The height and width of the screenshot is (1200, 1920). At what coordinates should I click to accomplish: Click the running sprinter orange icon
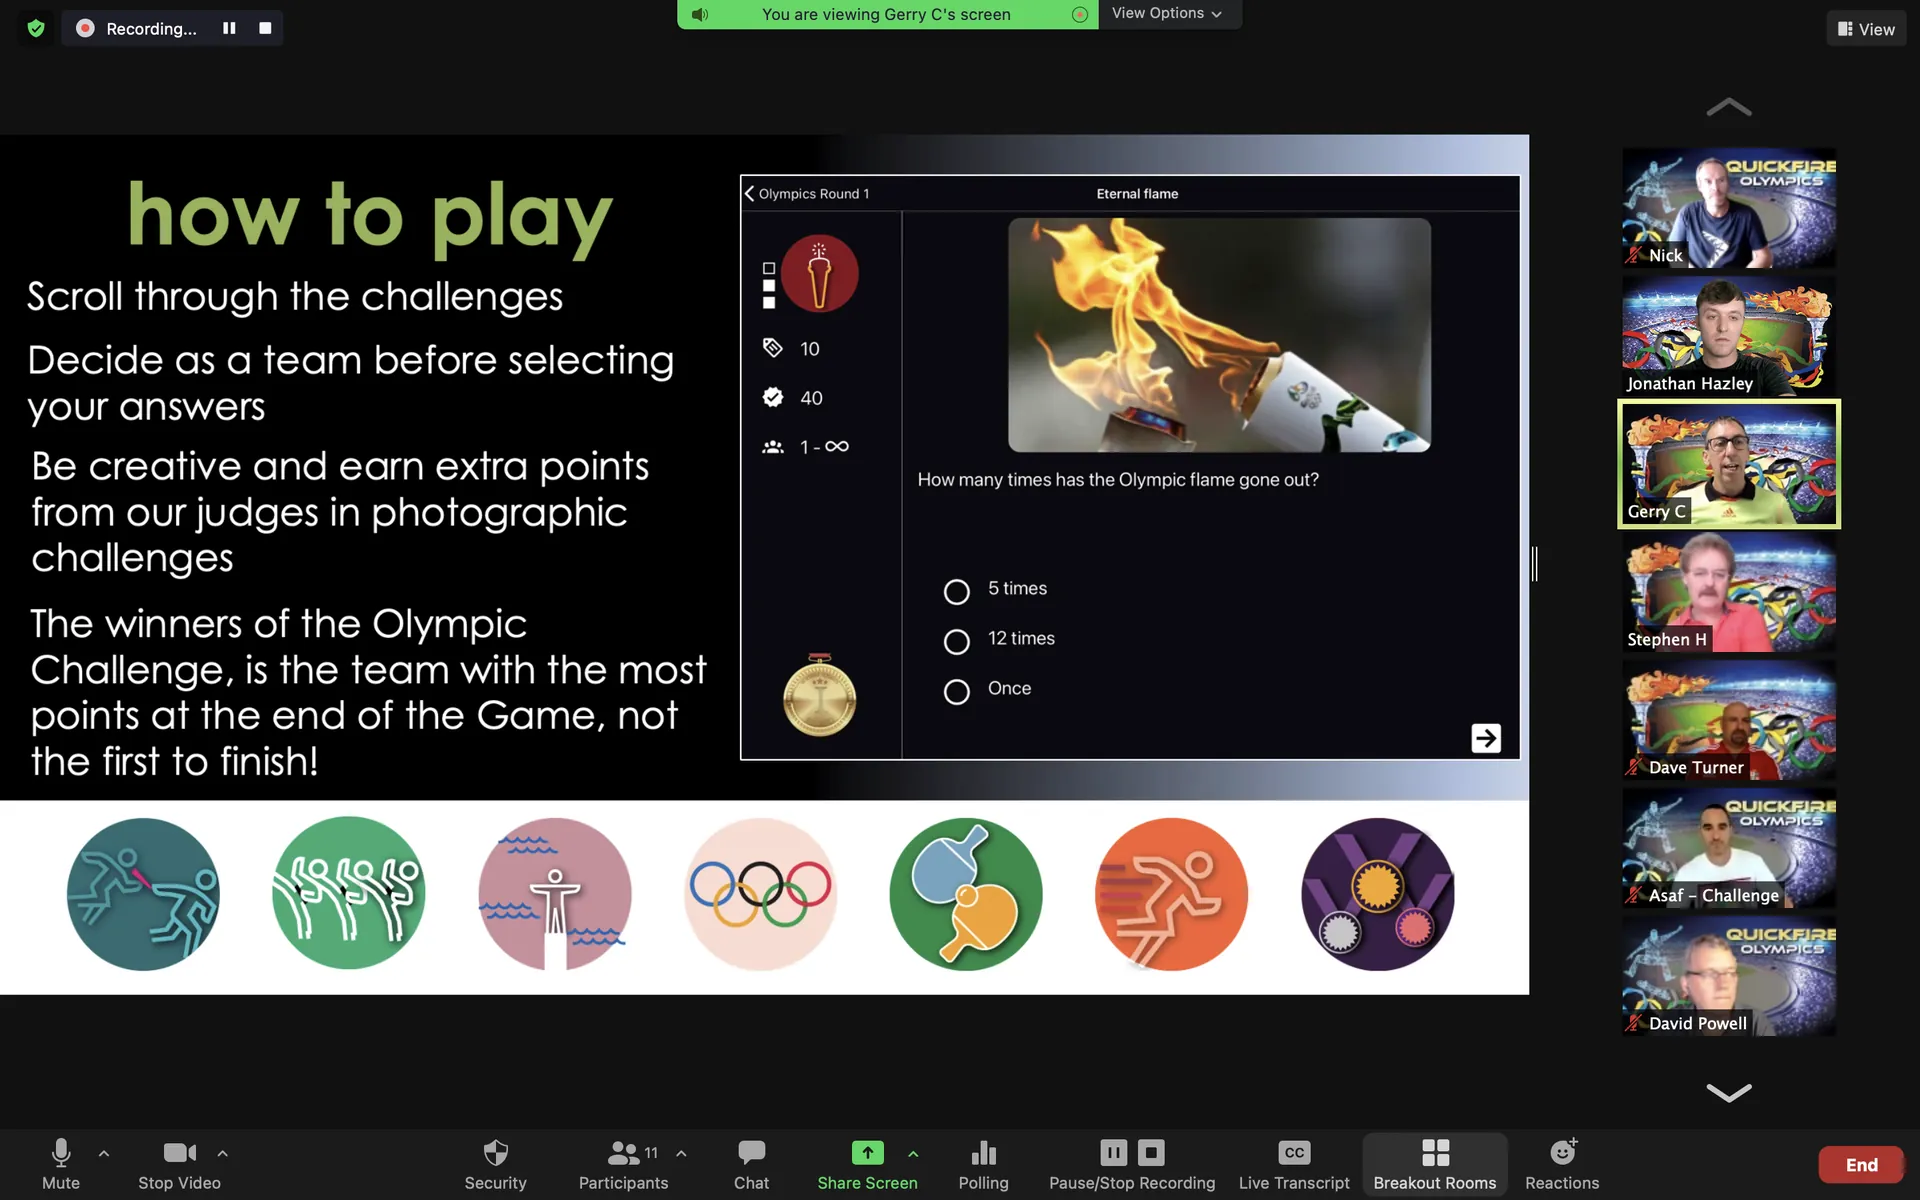1171,894
